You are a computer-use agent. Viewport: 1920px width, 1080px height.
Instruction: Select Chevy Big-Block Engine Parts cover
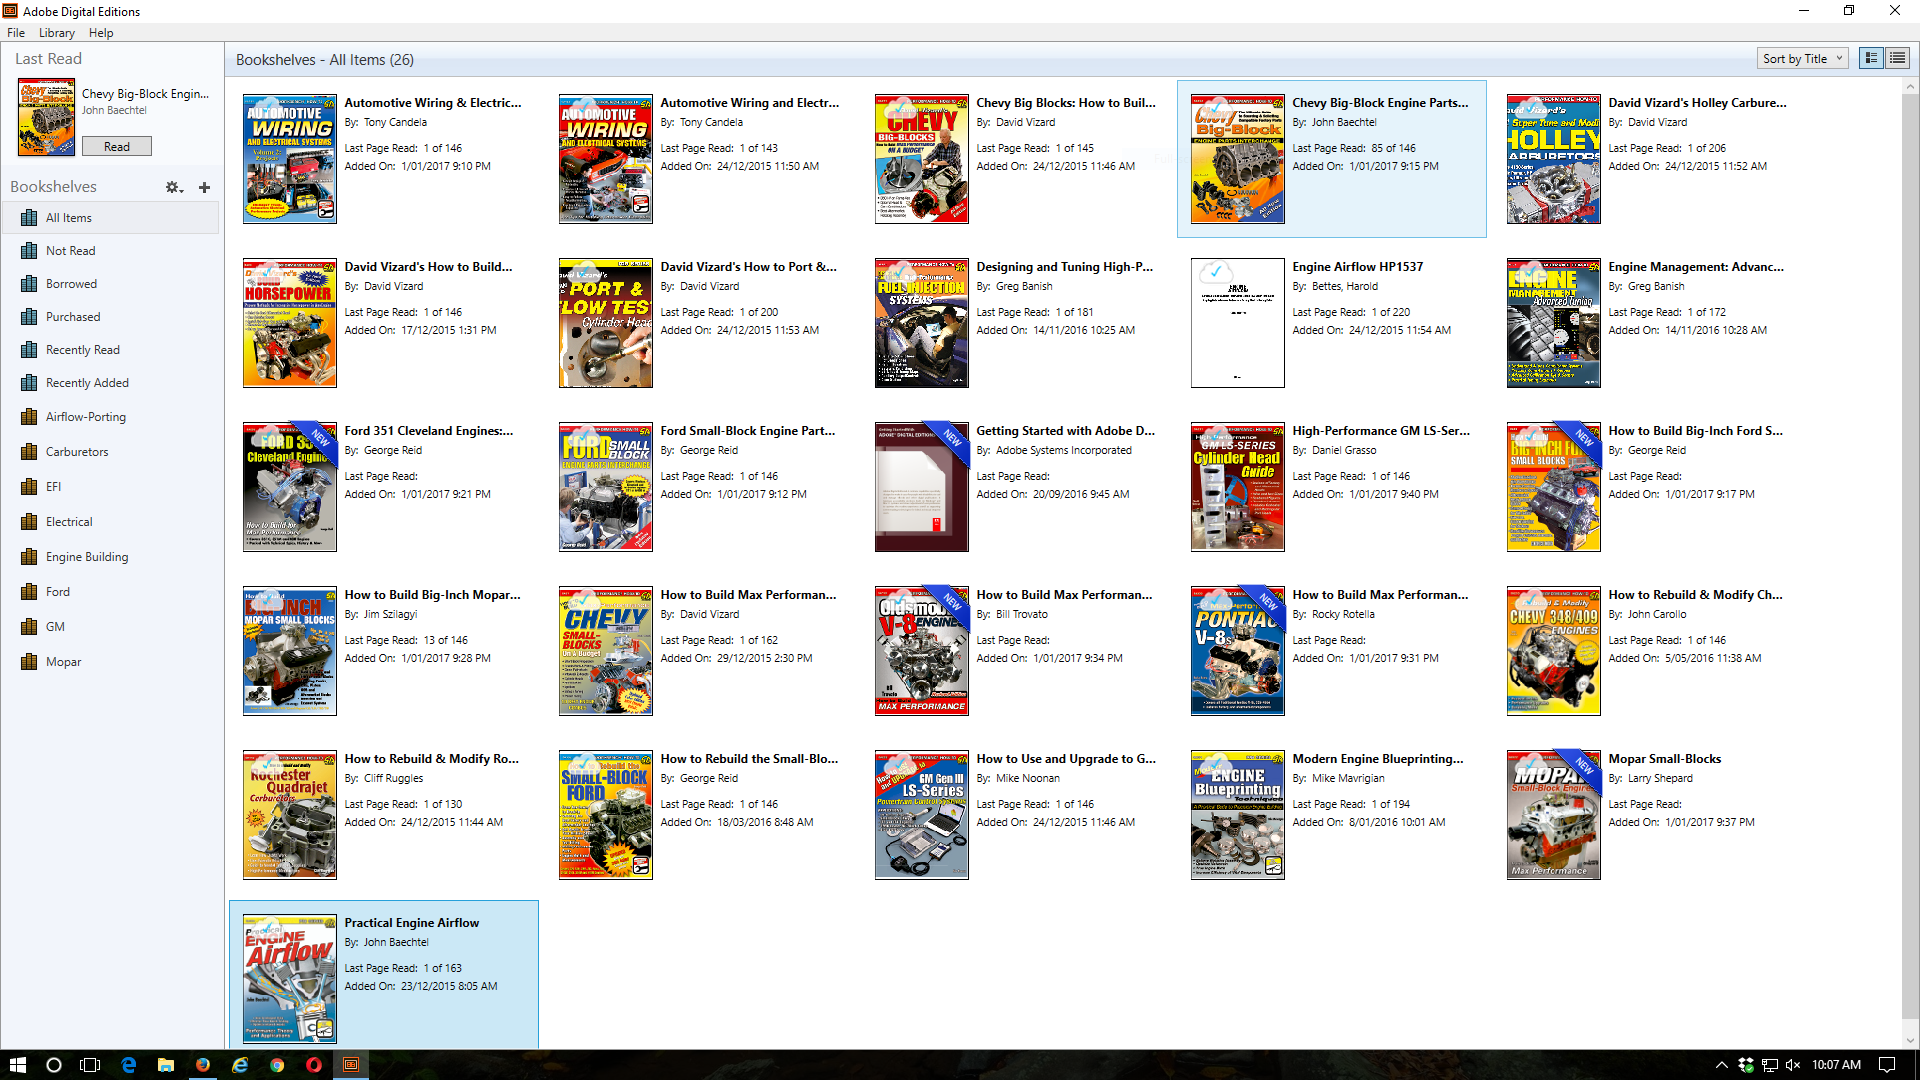[1238, 159]
